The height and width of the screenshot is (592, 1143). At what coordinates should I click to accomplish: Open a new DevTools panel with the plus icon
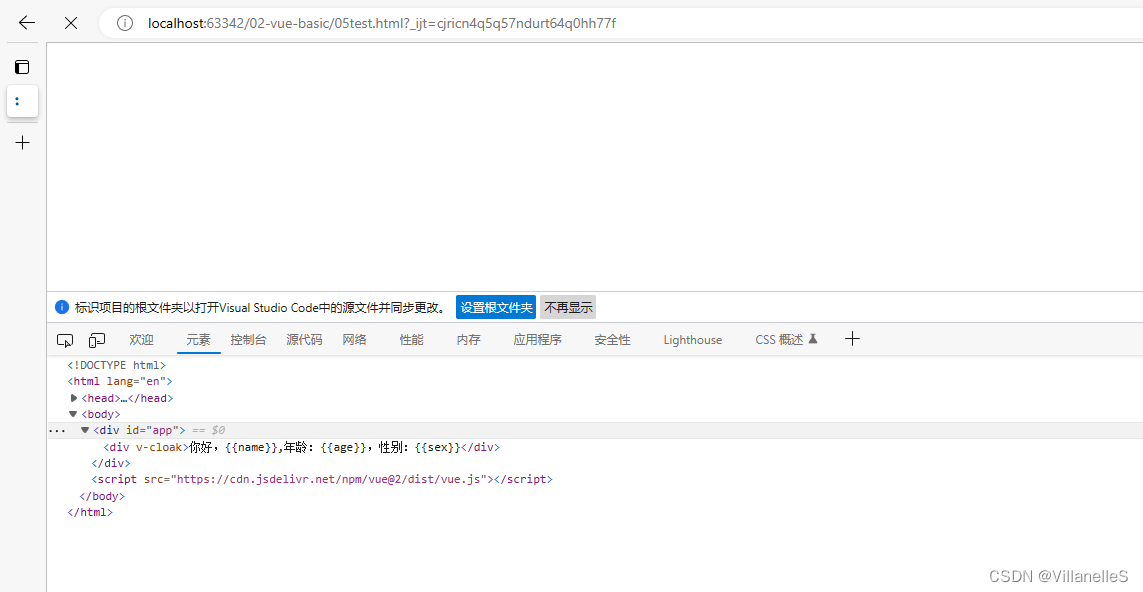tap(852, 339)
